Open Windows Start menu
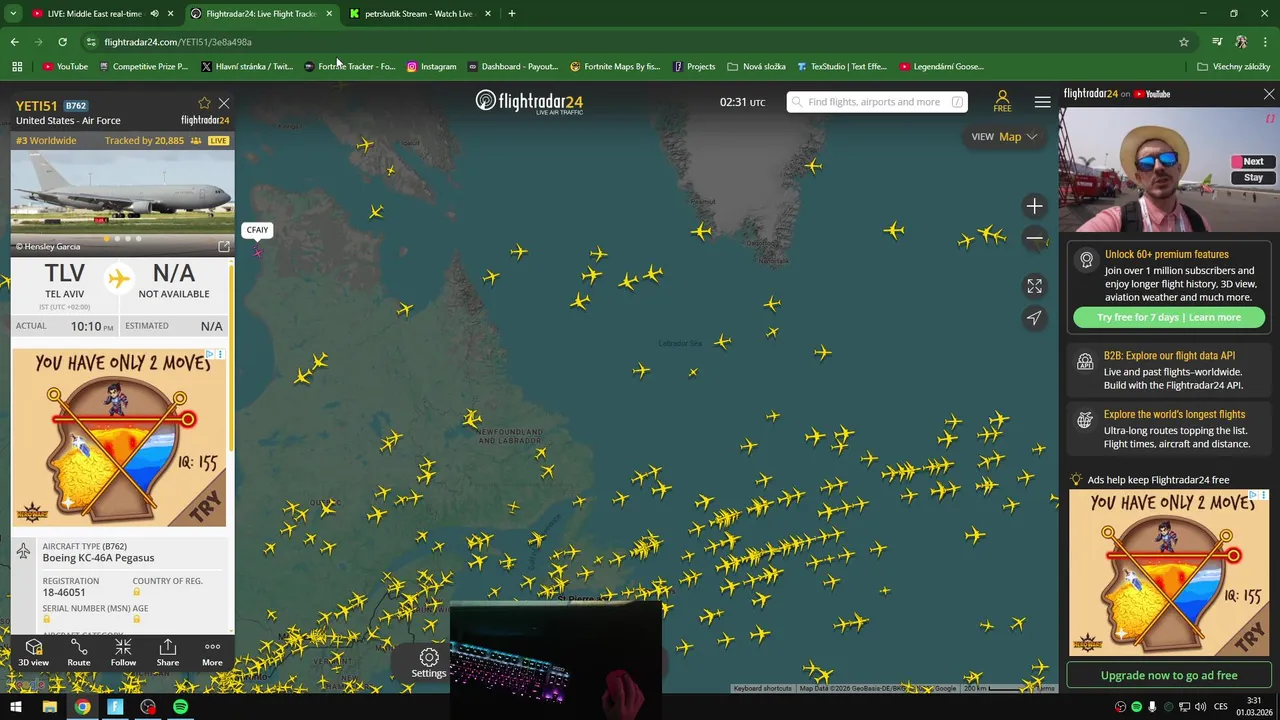 (x=16, y=707)
